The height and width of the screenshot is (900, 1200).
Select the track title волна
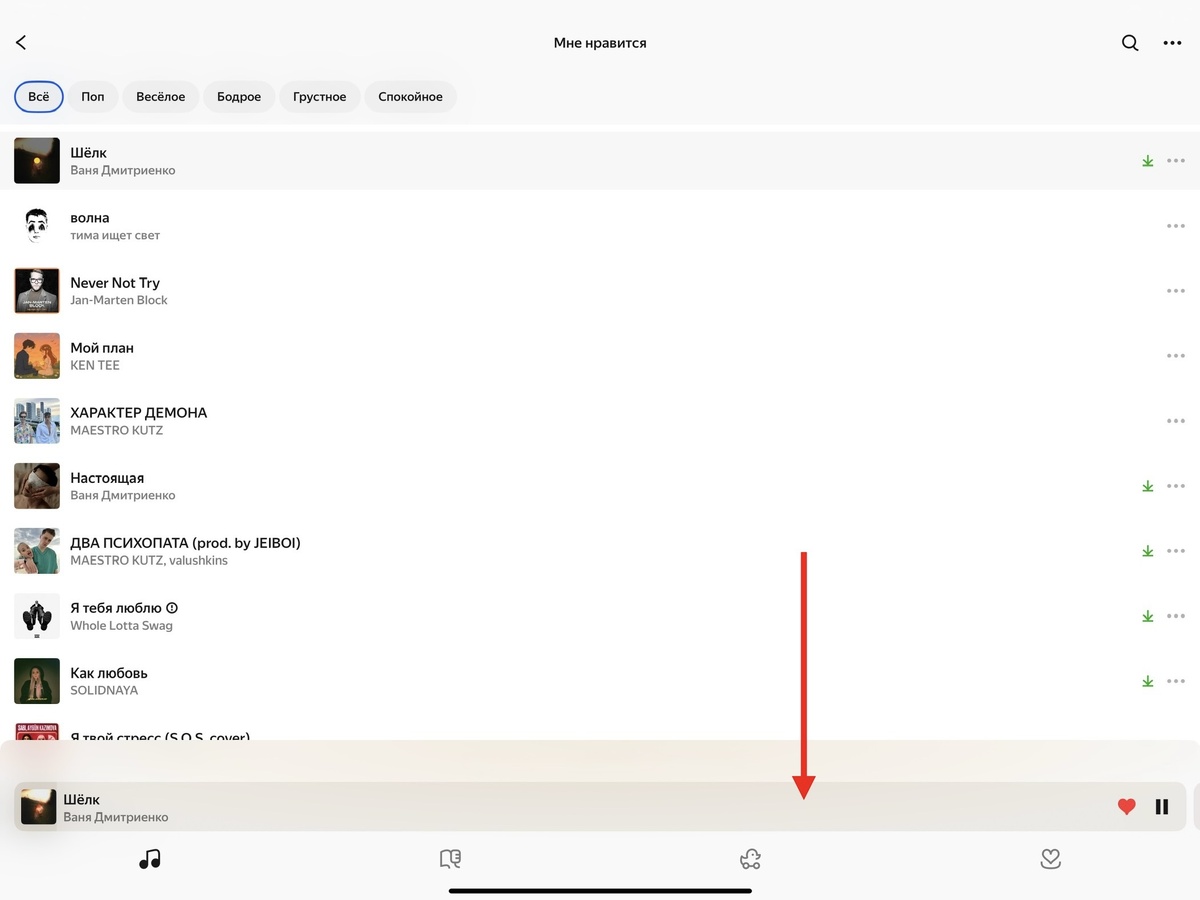pyautogui.click(x=90, y=218)
